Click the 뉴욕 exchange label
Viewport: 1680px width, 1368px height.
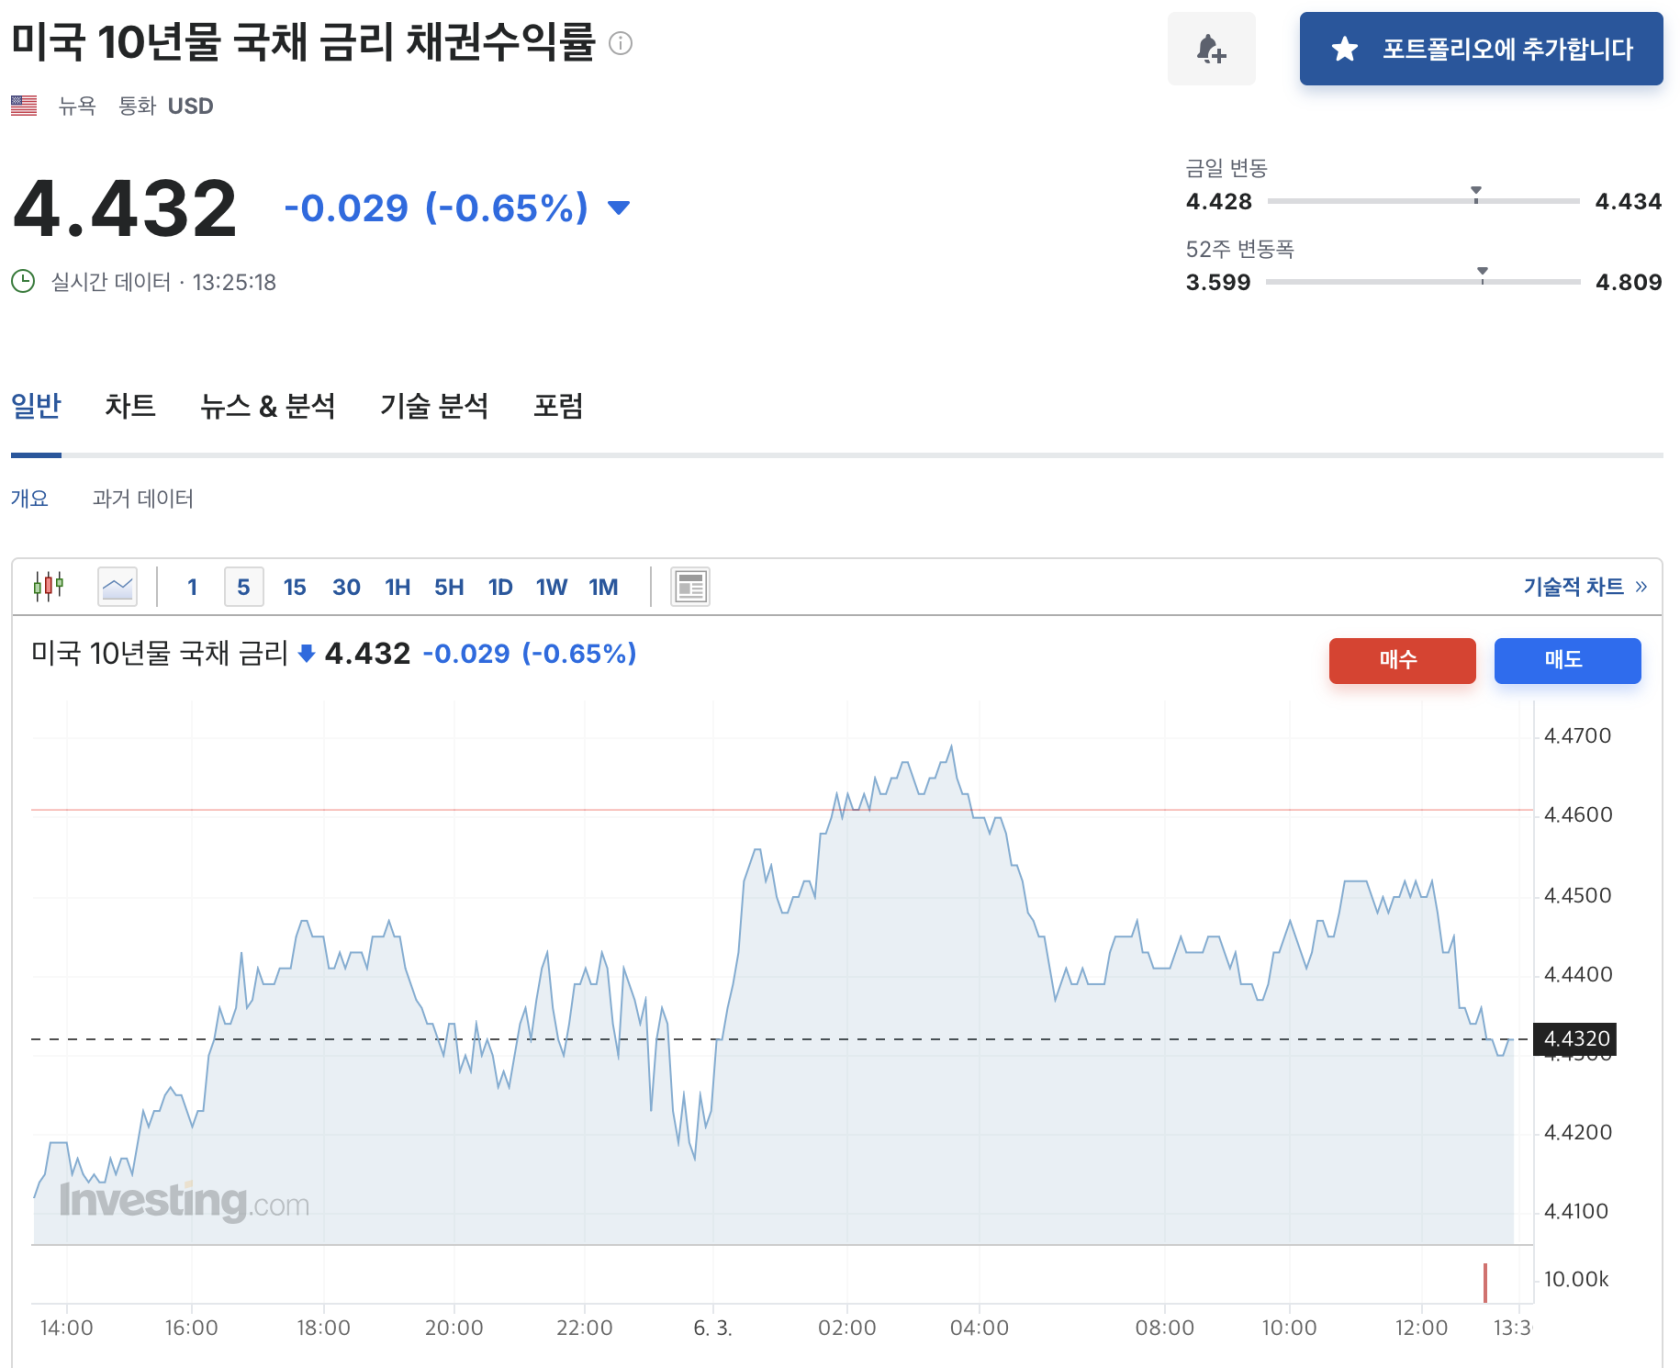pyautogui.click(x=77, y=106)
